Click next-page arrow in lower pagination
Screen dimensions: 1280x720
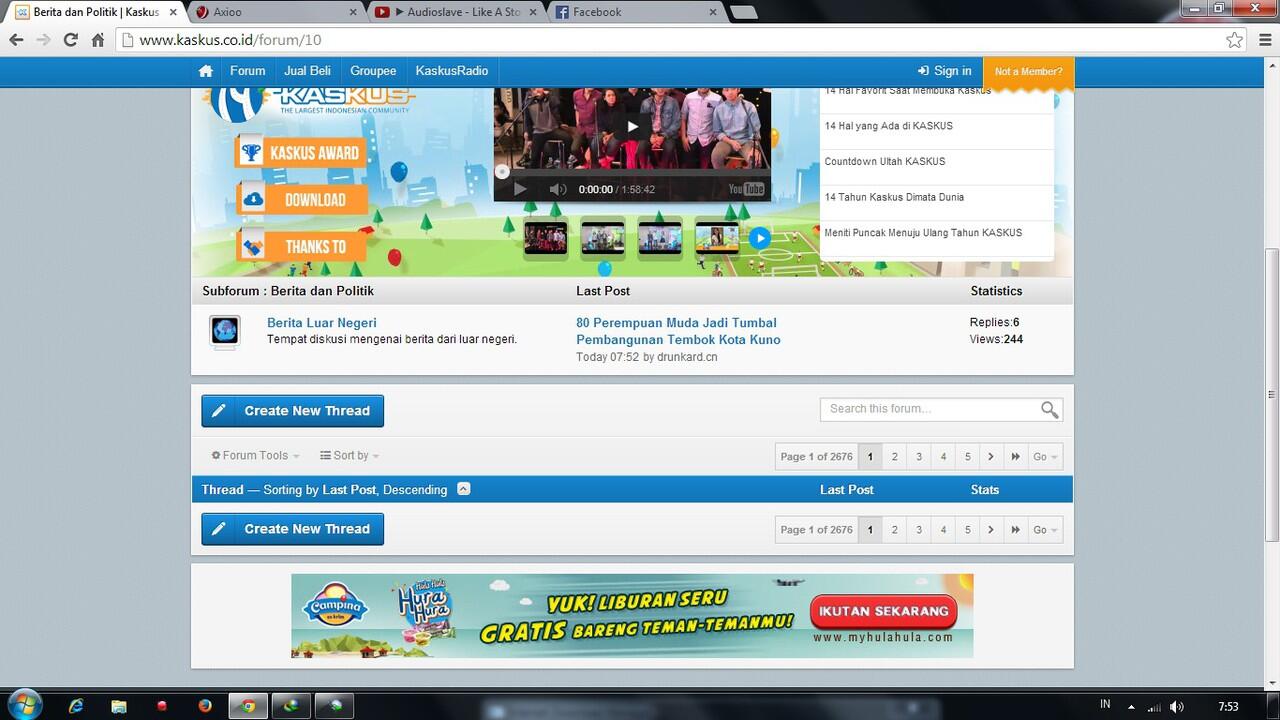pyautogui.click(x=991, y=530)
